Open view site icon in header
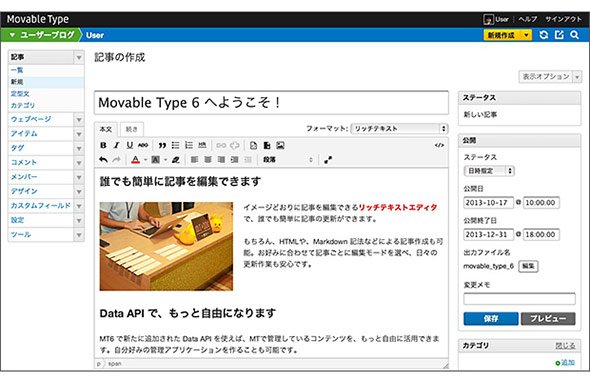The height and width of the screenshot is (381, 590). [559, 35]
